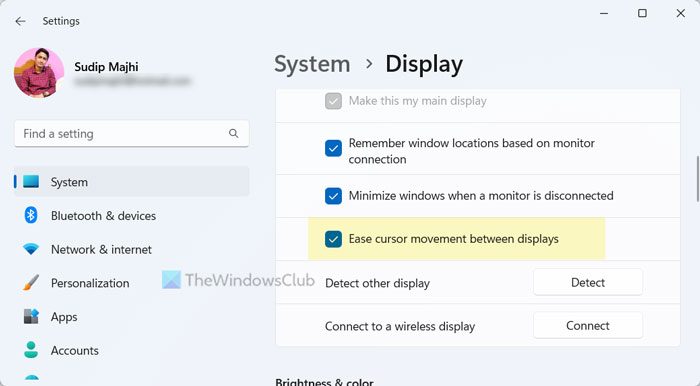This screenshot has width=700, height=386.
Task: Click the Network wifi icon
Action: (x=31, y=249)
